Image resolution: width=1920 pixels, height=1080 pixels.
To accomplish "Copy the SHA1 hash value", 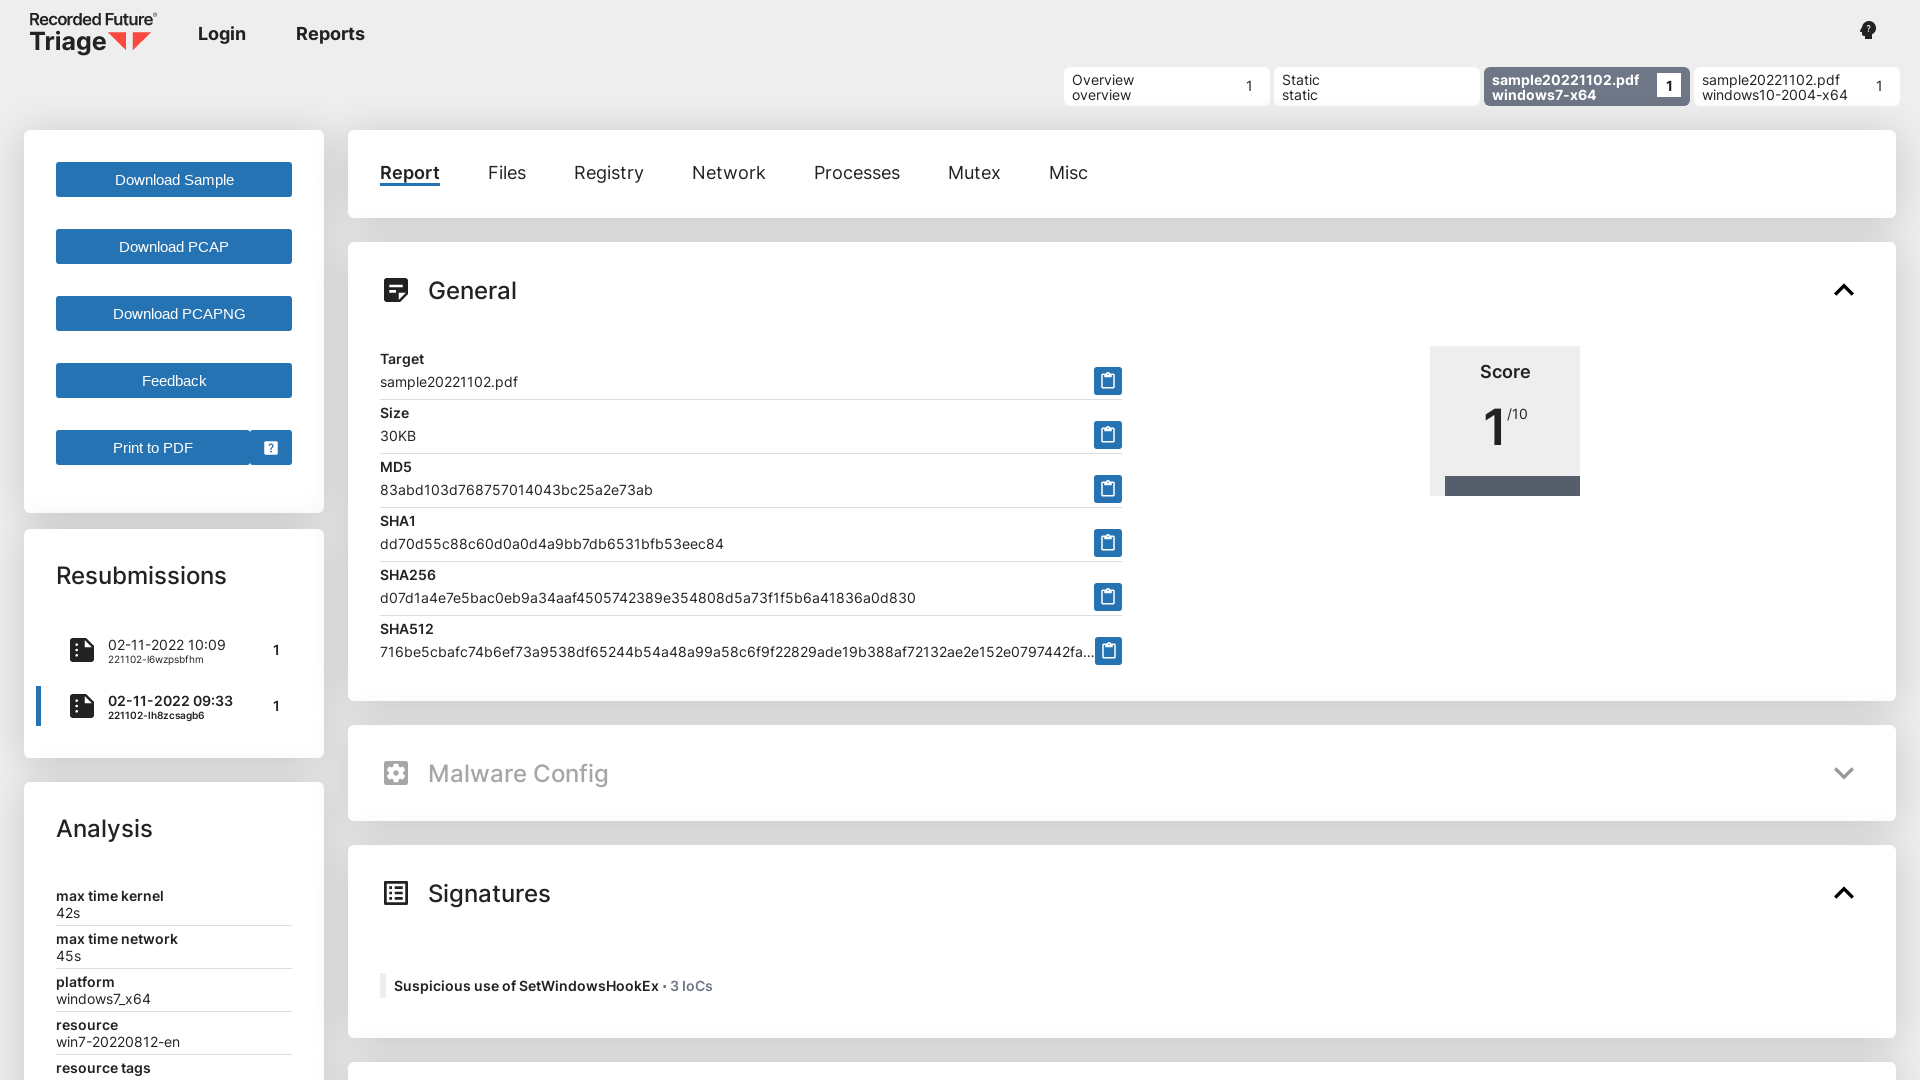I will (1107, 543).
